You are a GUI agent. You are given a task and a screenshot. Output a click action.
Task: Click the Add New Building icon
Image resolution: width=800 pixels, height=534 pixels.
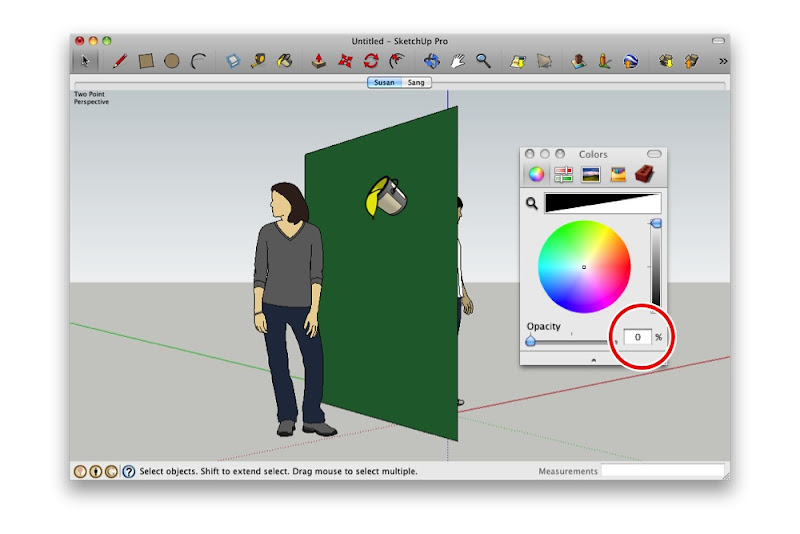coord(579,61)
